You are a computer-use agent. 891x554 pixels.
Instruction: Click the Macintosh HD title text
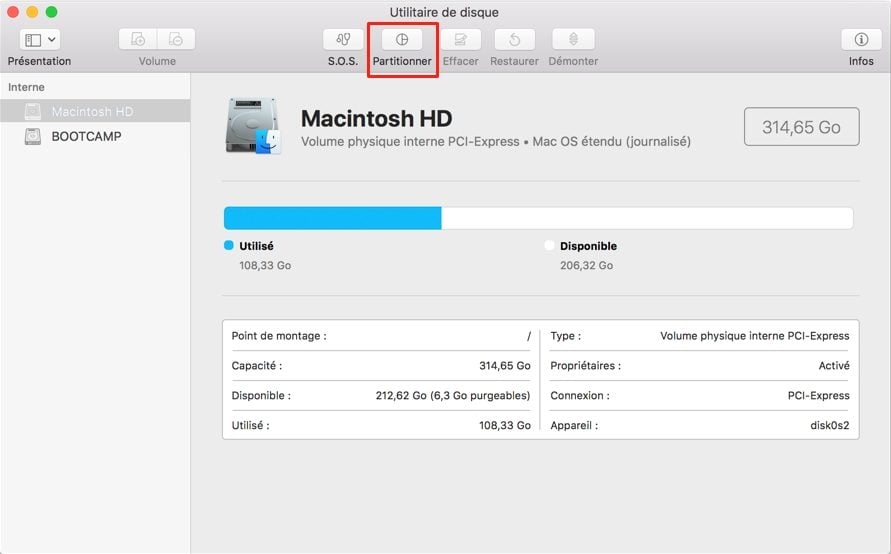point(376,118)
